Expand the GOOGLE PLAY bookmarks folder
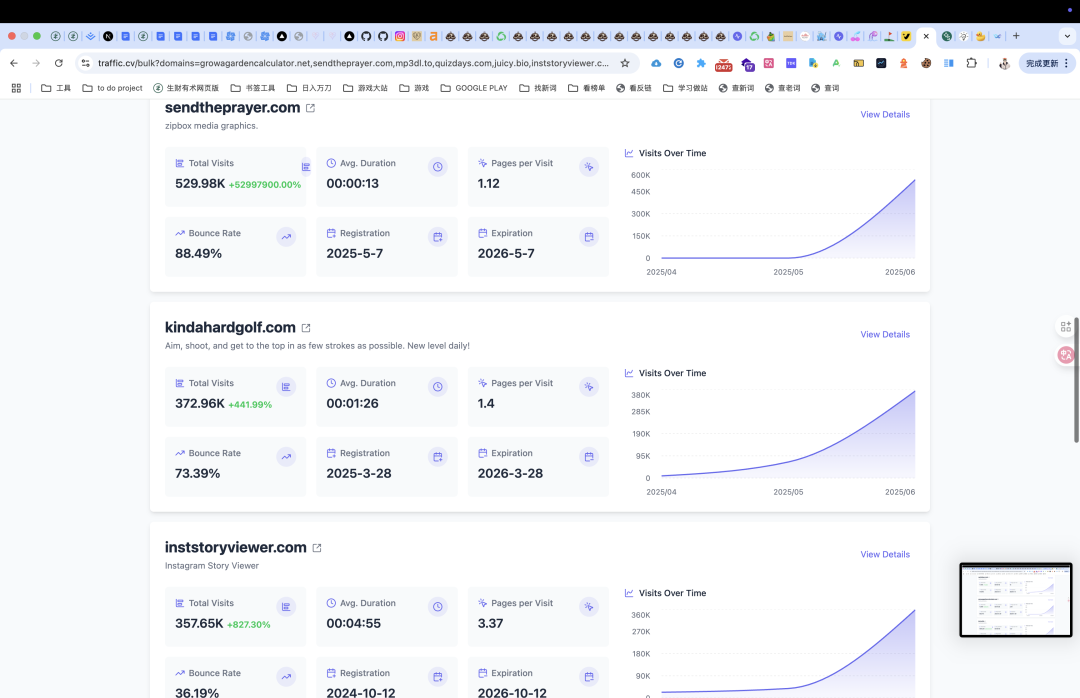 474,88
